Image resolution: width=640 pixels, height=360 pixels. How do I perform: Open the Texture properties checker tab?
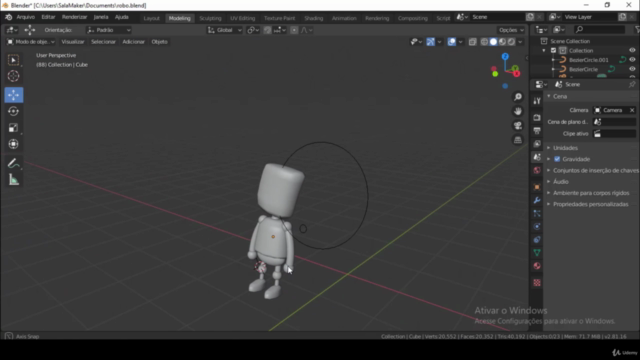click(x=537, y=282)
